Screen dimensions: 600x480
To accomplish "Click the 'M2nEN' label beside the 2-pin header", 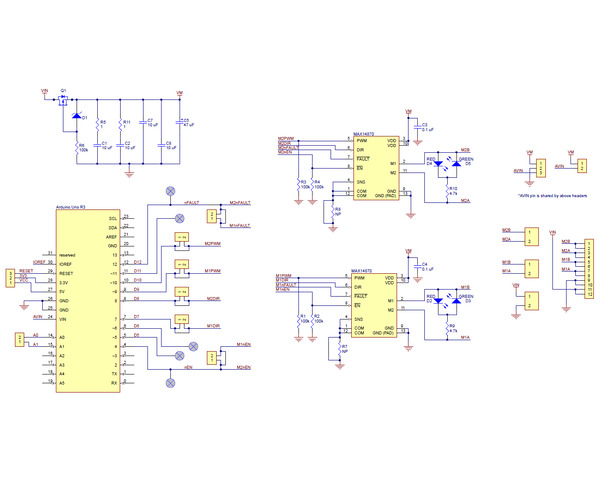I will click(x=244, y=367).
